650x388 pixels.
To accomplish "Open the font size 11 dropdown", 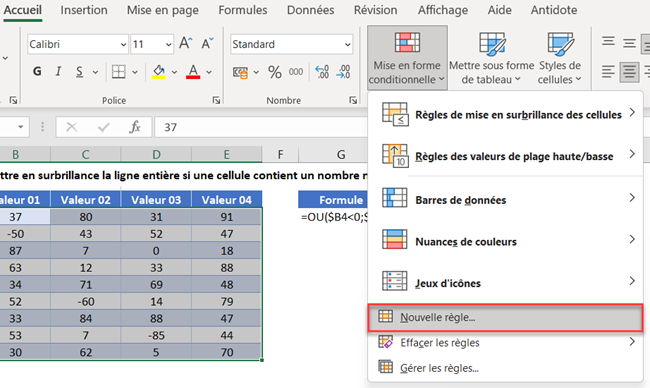I will click(x=168, y=44).
